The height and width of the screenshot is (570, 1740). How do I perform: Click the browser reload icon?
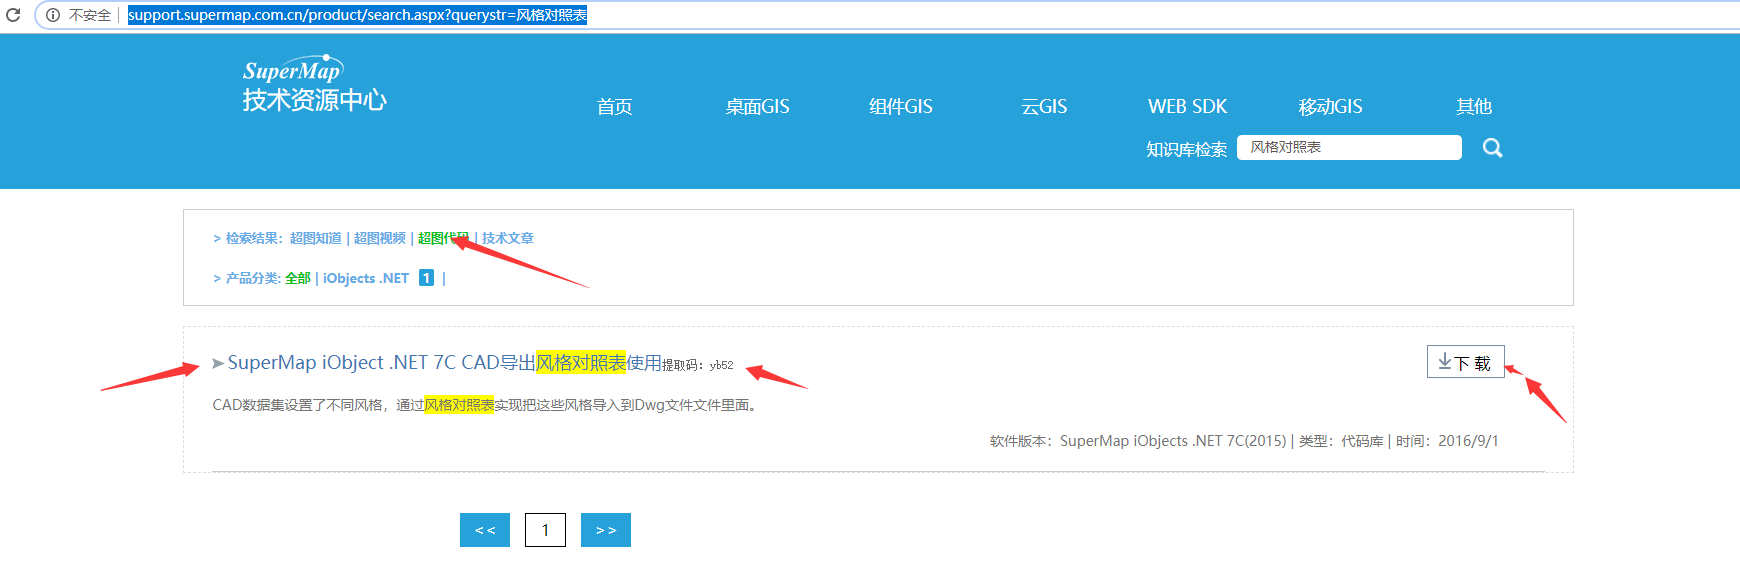coord(13,15)
